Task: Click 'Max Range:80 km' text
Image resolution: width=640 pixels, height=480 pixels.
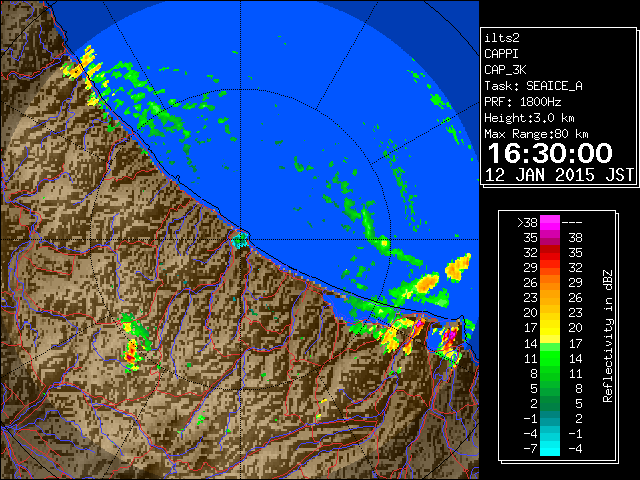Action: coord(536,134)
